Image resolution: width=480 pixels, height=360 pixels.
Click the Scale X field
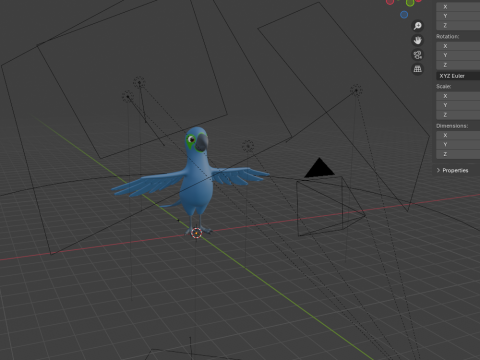(458, 96)
